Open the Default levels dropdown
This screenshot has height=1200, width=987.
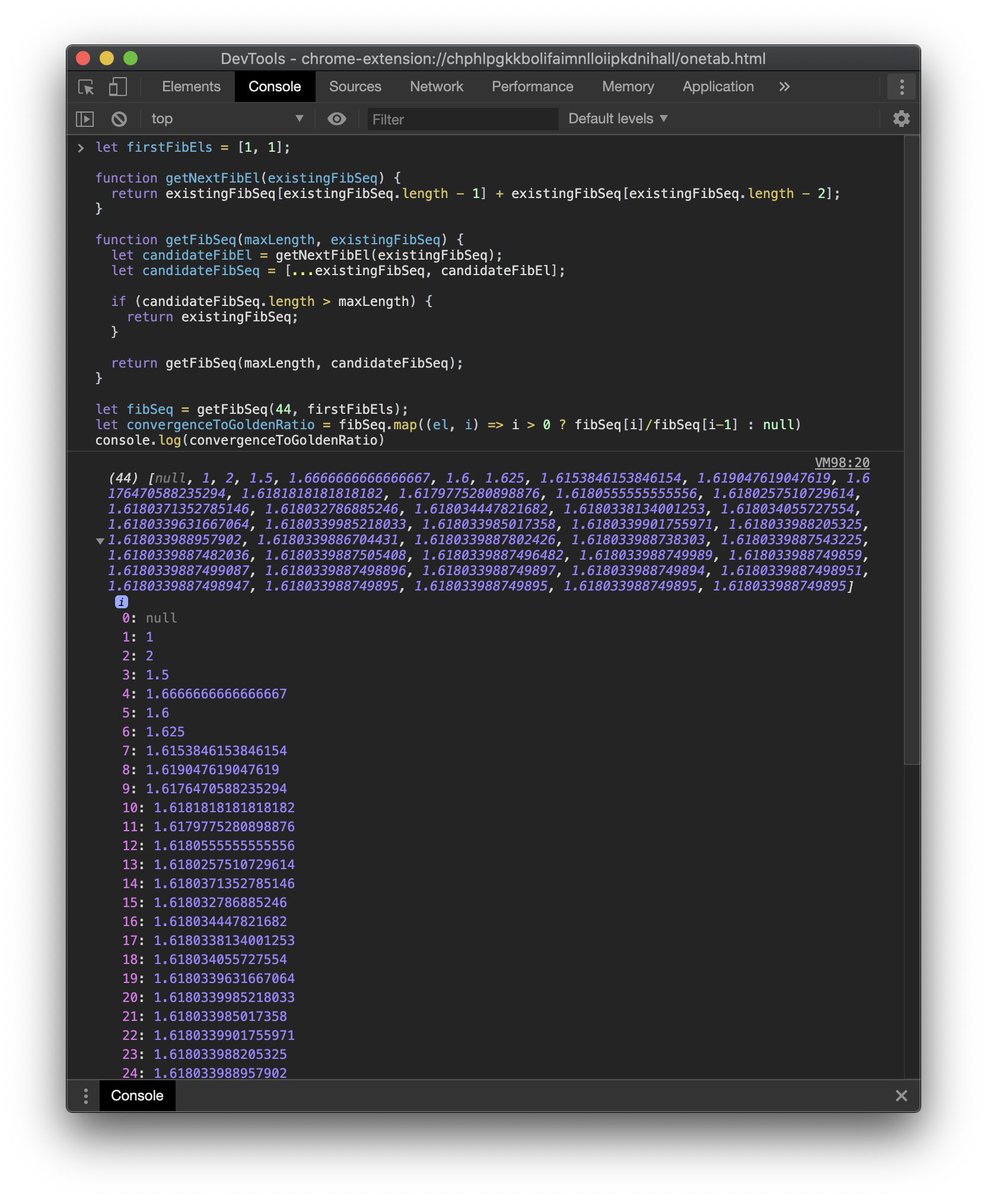[x=618, y=119]
